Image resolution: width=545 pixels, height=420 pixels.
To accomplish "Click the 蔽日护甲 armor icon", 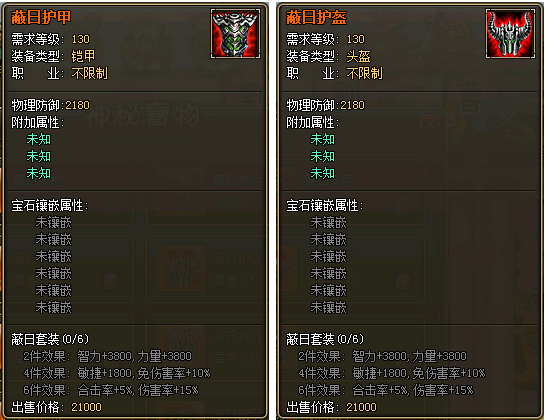I will point(235,34).
